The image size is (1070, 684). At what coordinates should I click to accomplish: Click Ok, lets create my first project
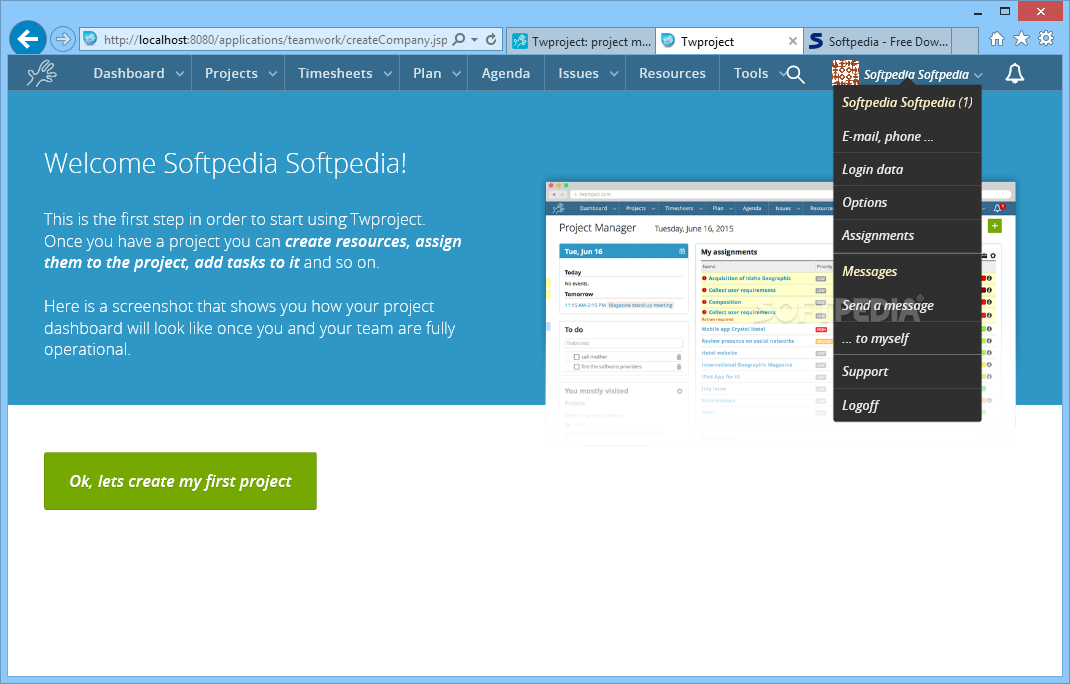click(x=180, y=481)
